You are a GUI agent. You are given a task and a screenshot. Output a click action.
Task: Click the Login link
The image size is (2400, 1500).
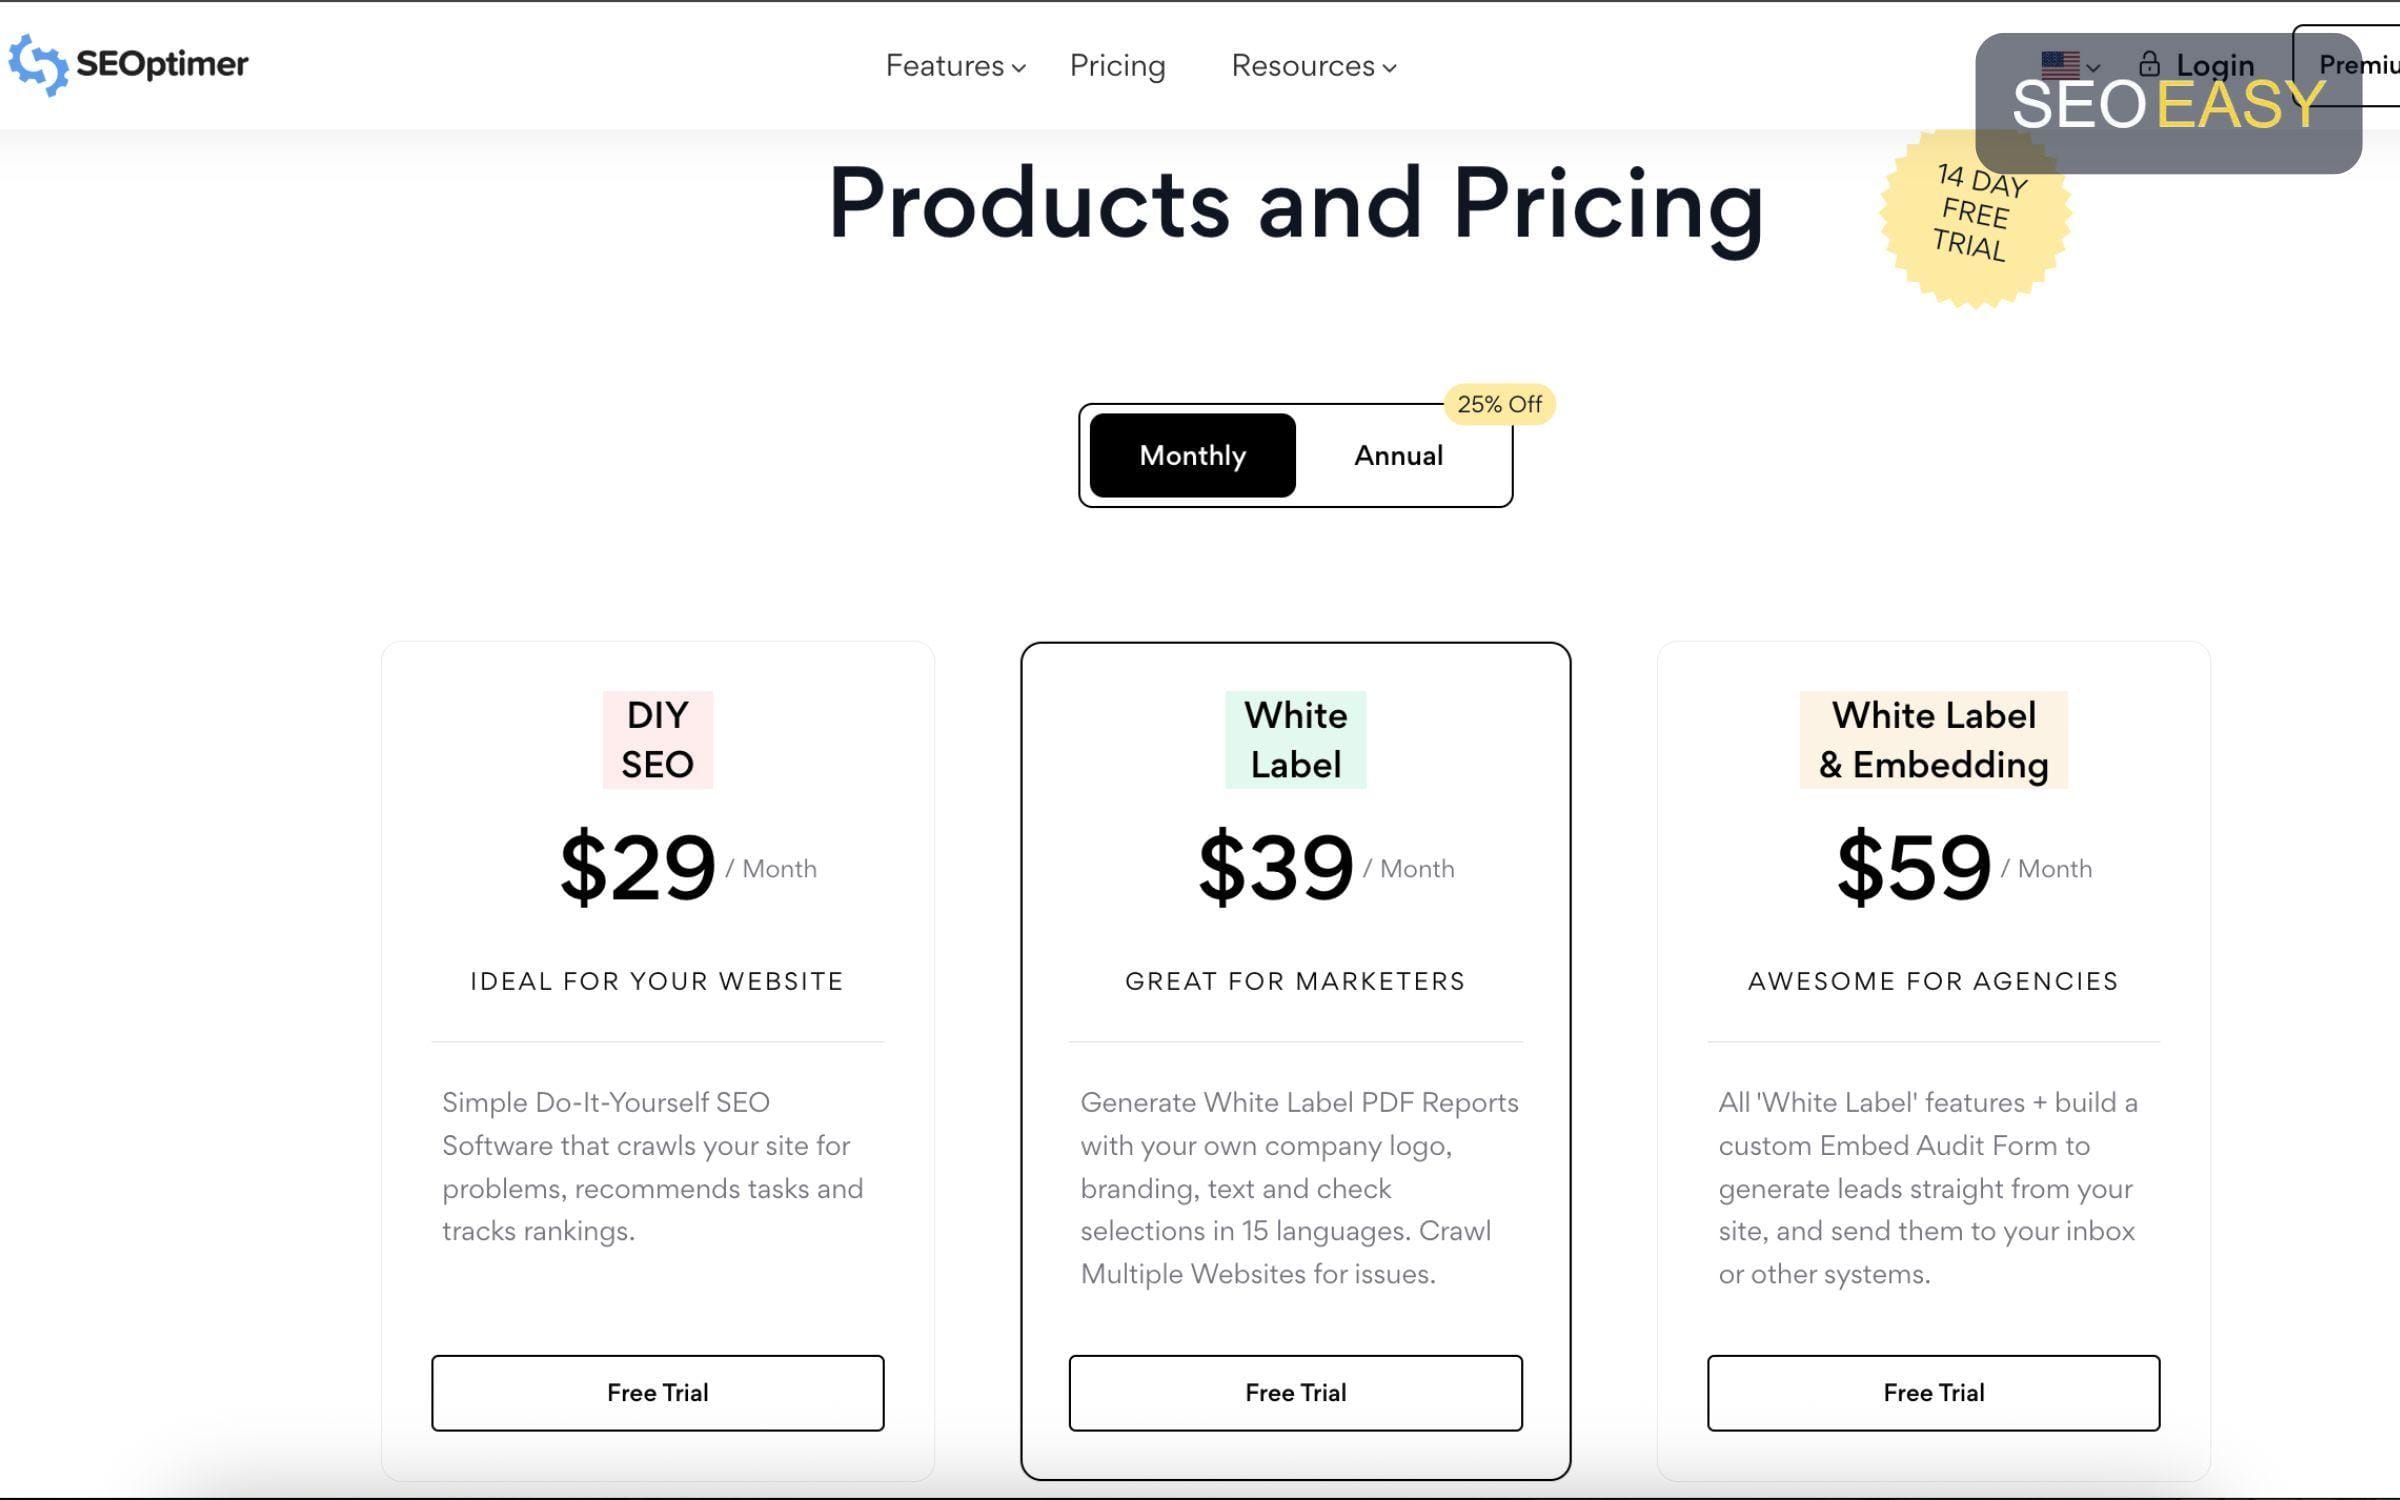2215,66
